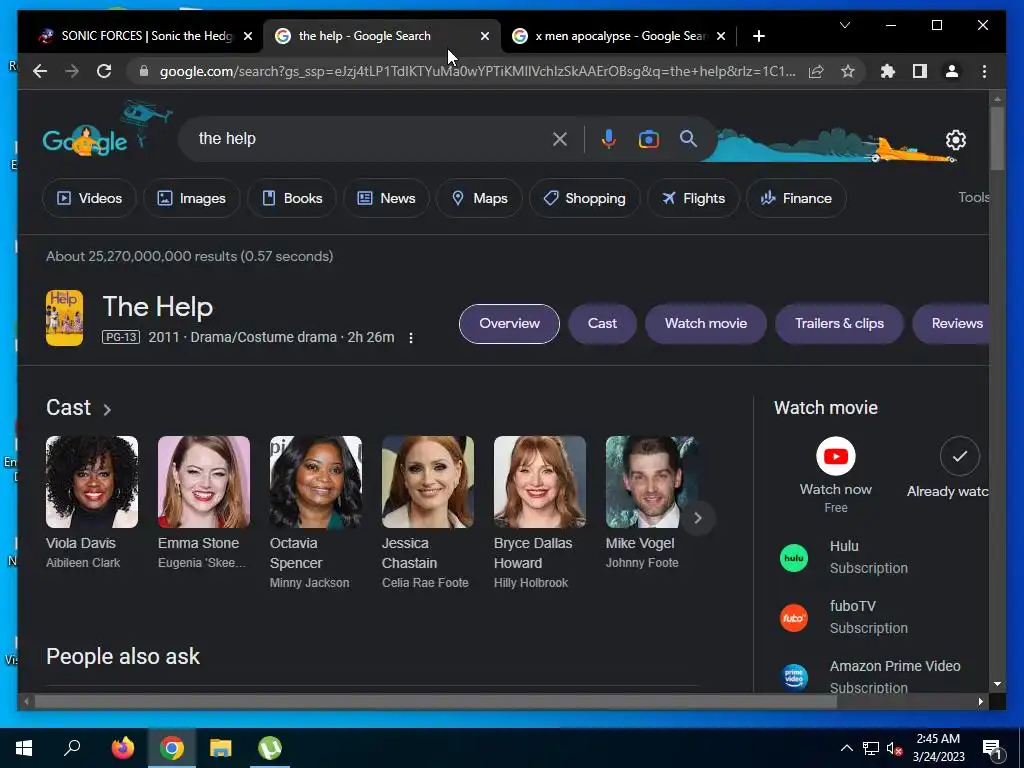
Task: Open the tab search dropdown chevron
Action: [844, 25]
